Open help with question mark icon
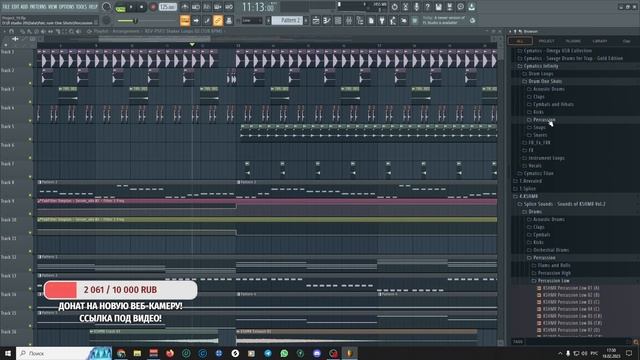This screenshot has width=640, height=360. coord(427,7)
